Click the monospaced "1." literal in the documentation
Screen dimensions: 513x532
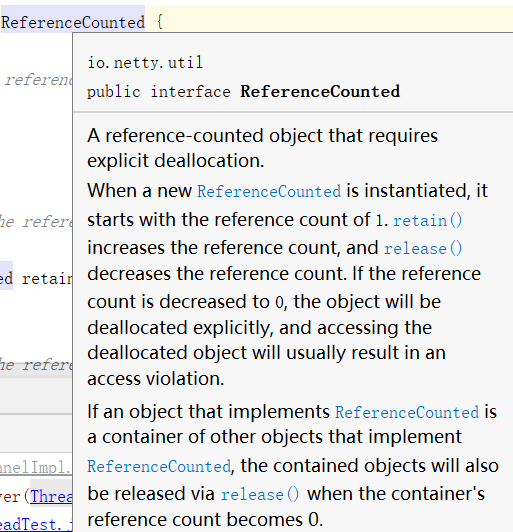[x=382, y=221]
